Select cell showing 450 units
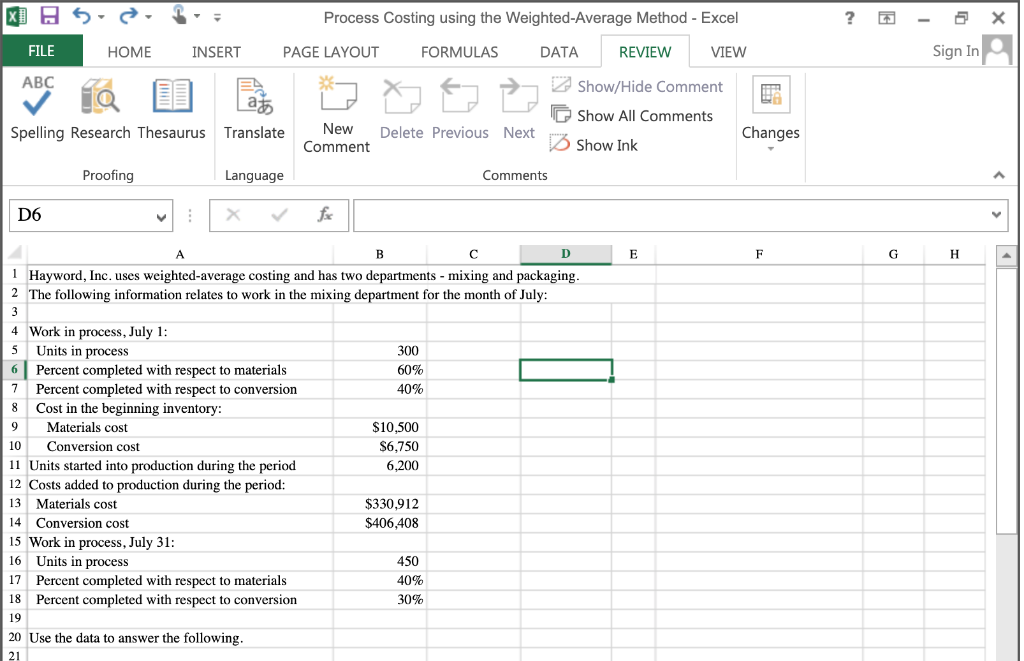Screen dimensions: 1024x661 [379, 562]
